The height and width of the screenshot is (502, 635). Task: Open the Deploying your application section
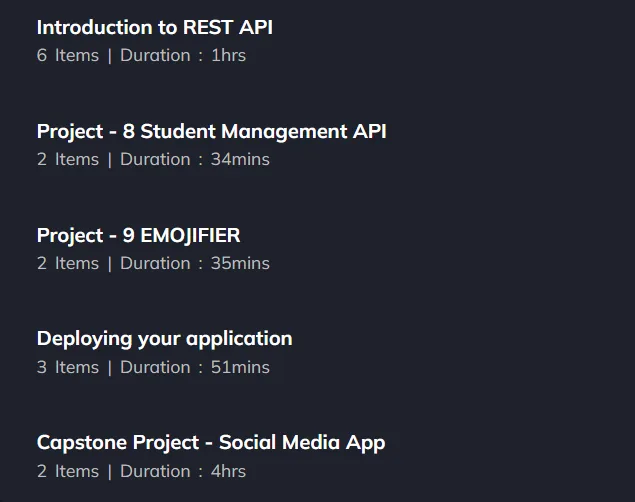pos(164,339)
